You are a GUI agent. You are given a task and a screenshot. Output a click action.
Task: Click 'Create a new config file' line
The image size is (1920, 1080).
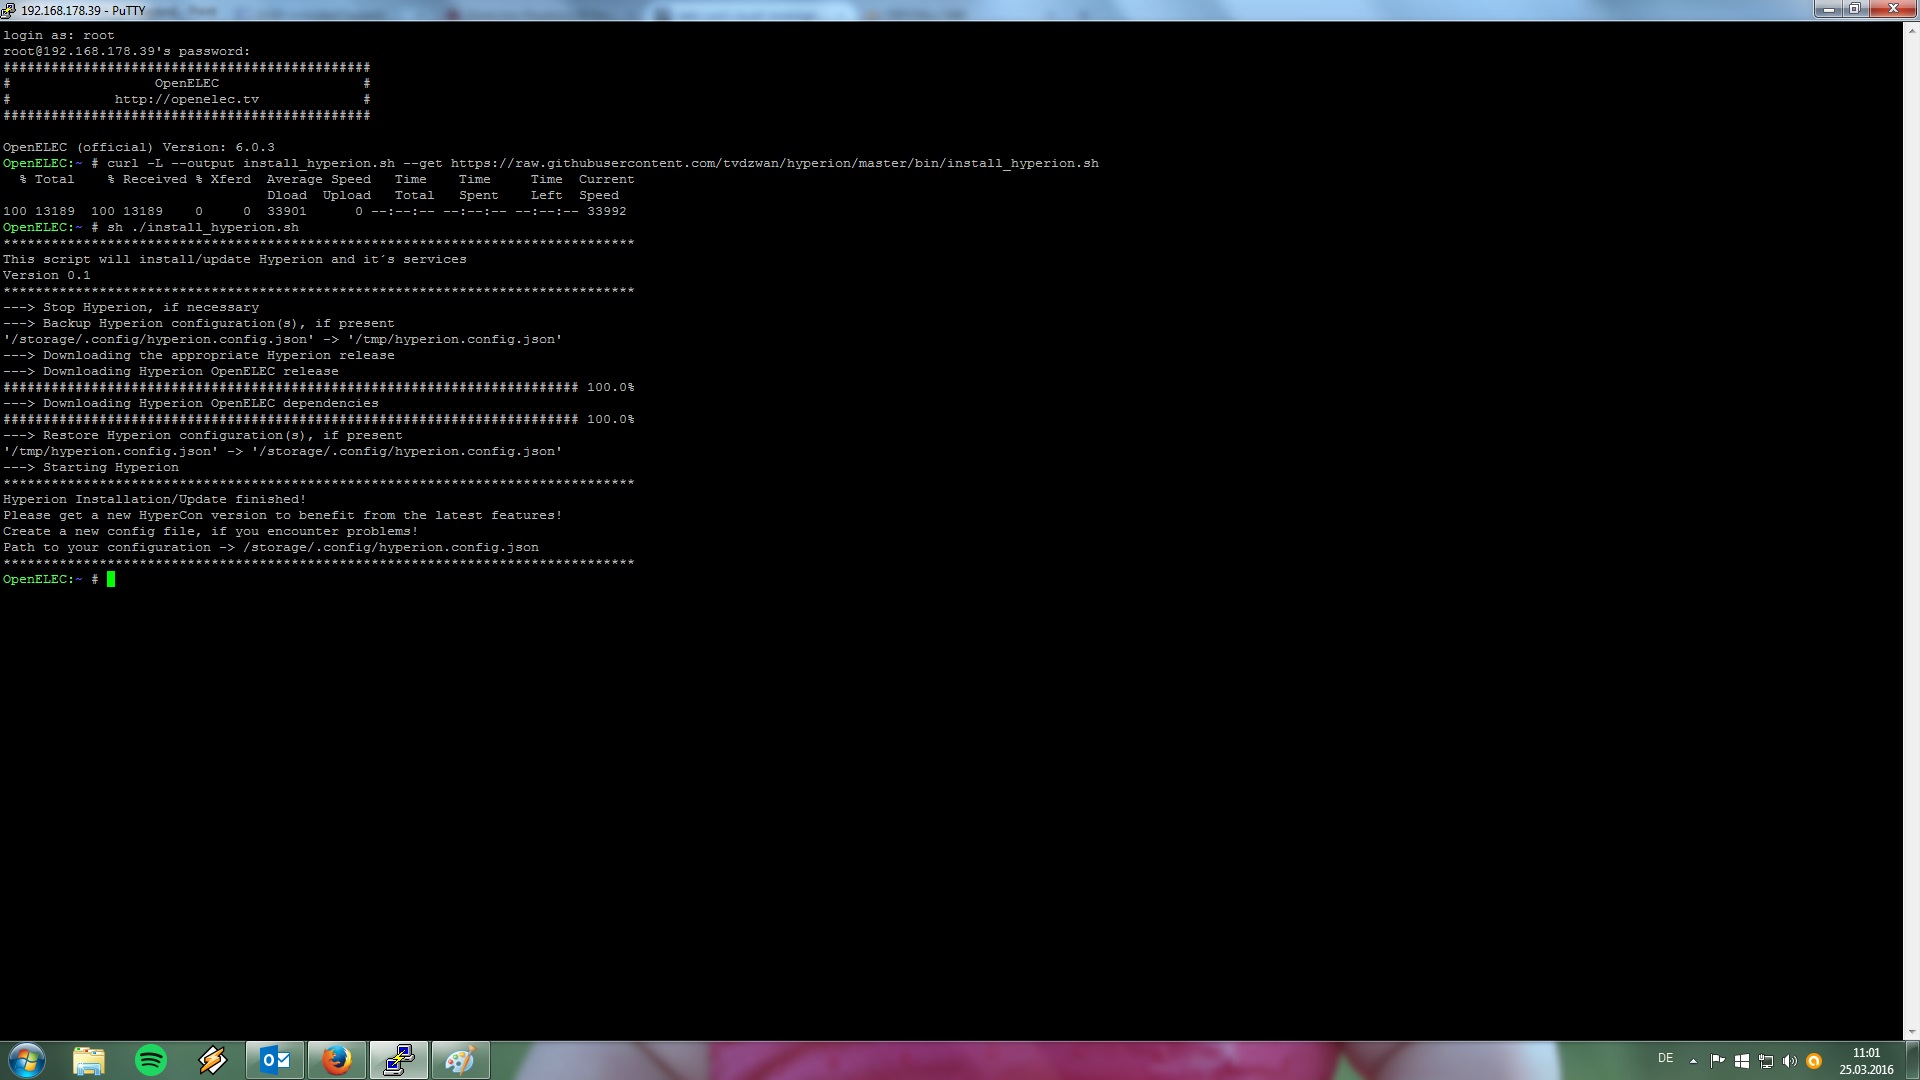211,531
